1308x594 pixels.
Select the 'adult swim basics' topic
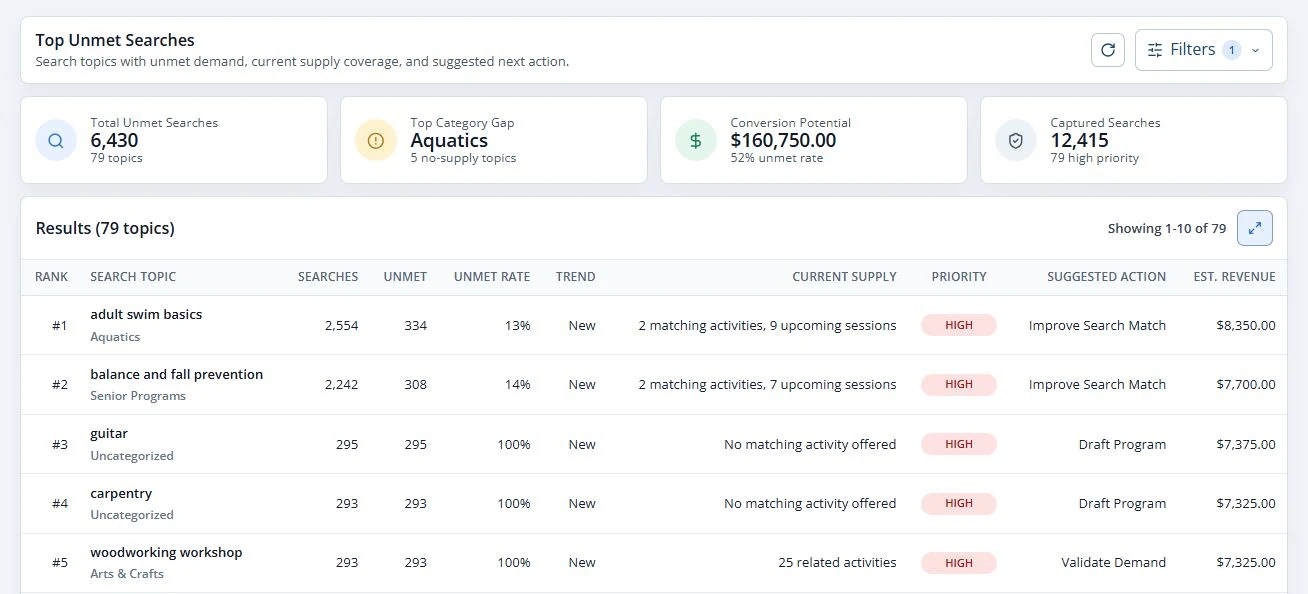pos(146,314)
